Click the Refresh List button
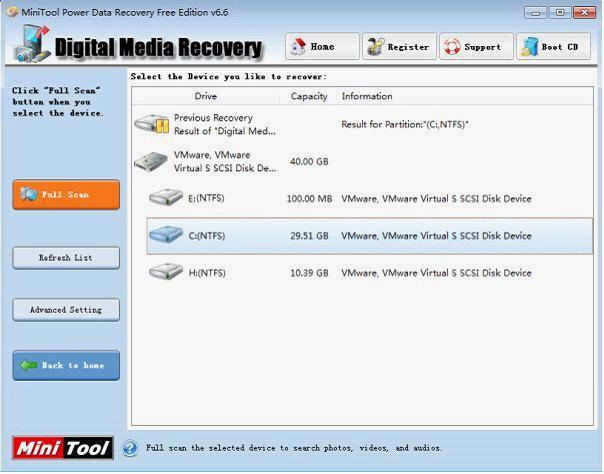This screenshot has width=604, height=474. [66, 258]
